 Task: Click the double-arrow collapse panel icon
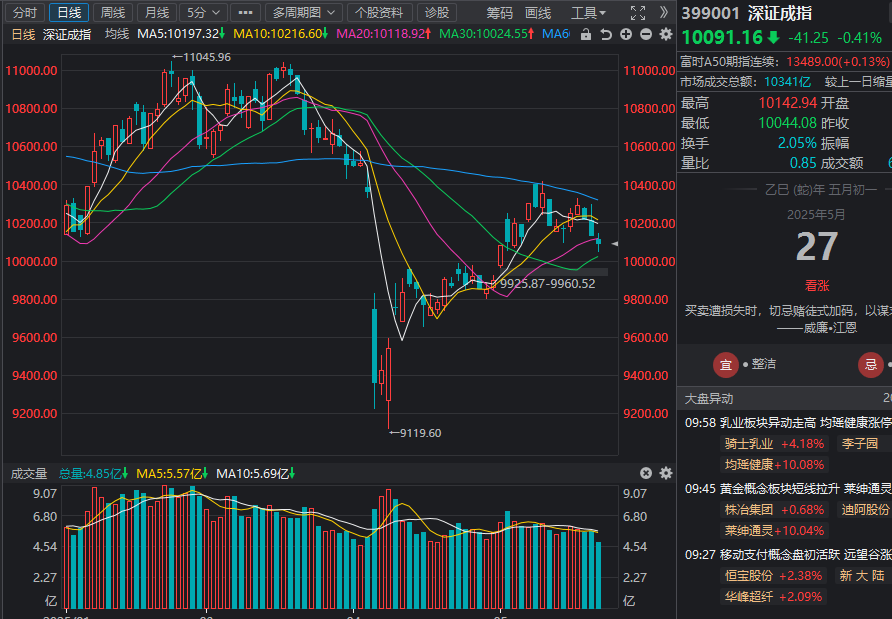pyautogui.click(x=664, y=13)
